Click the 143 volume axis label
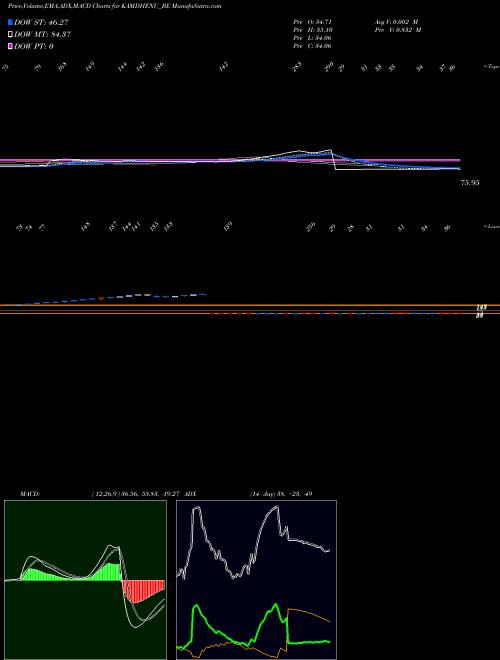The width and height of the screenshot is (500, 660). (483, 308)
